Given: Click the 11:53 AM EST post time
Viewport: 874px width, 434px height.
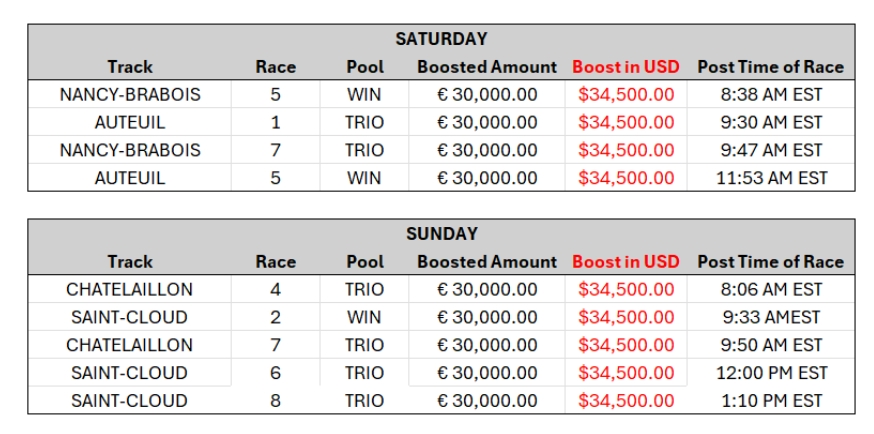Looking at the screenshot, I should 770,179.
